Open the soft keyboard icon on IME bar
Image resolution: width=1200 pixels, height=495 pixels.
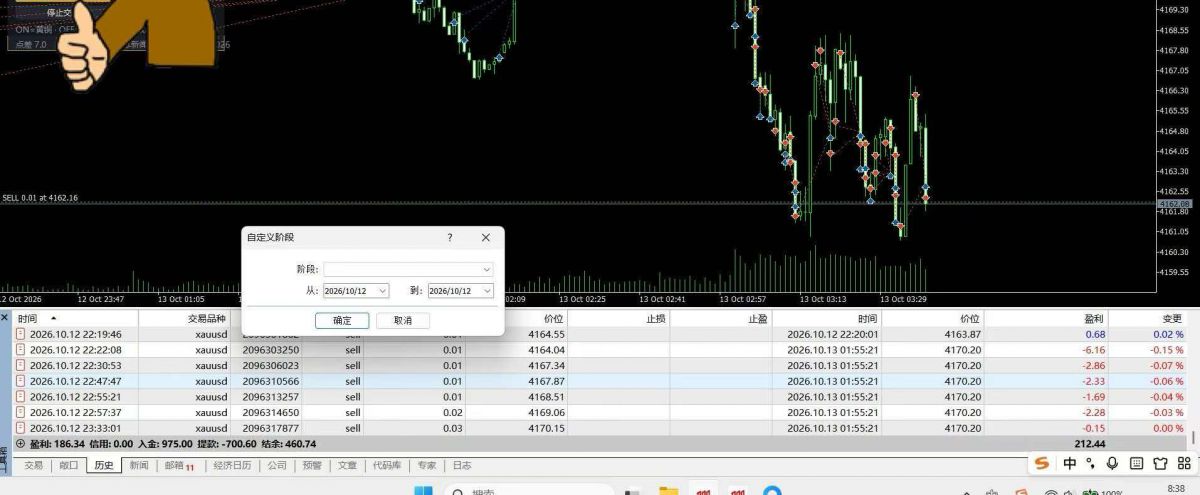(1136, 463)
